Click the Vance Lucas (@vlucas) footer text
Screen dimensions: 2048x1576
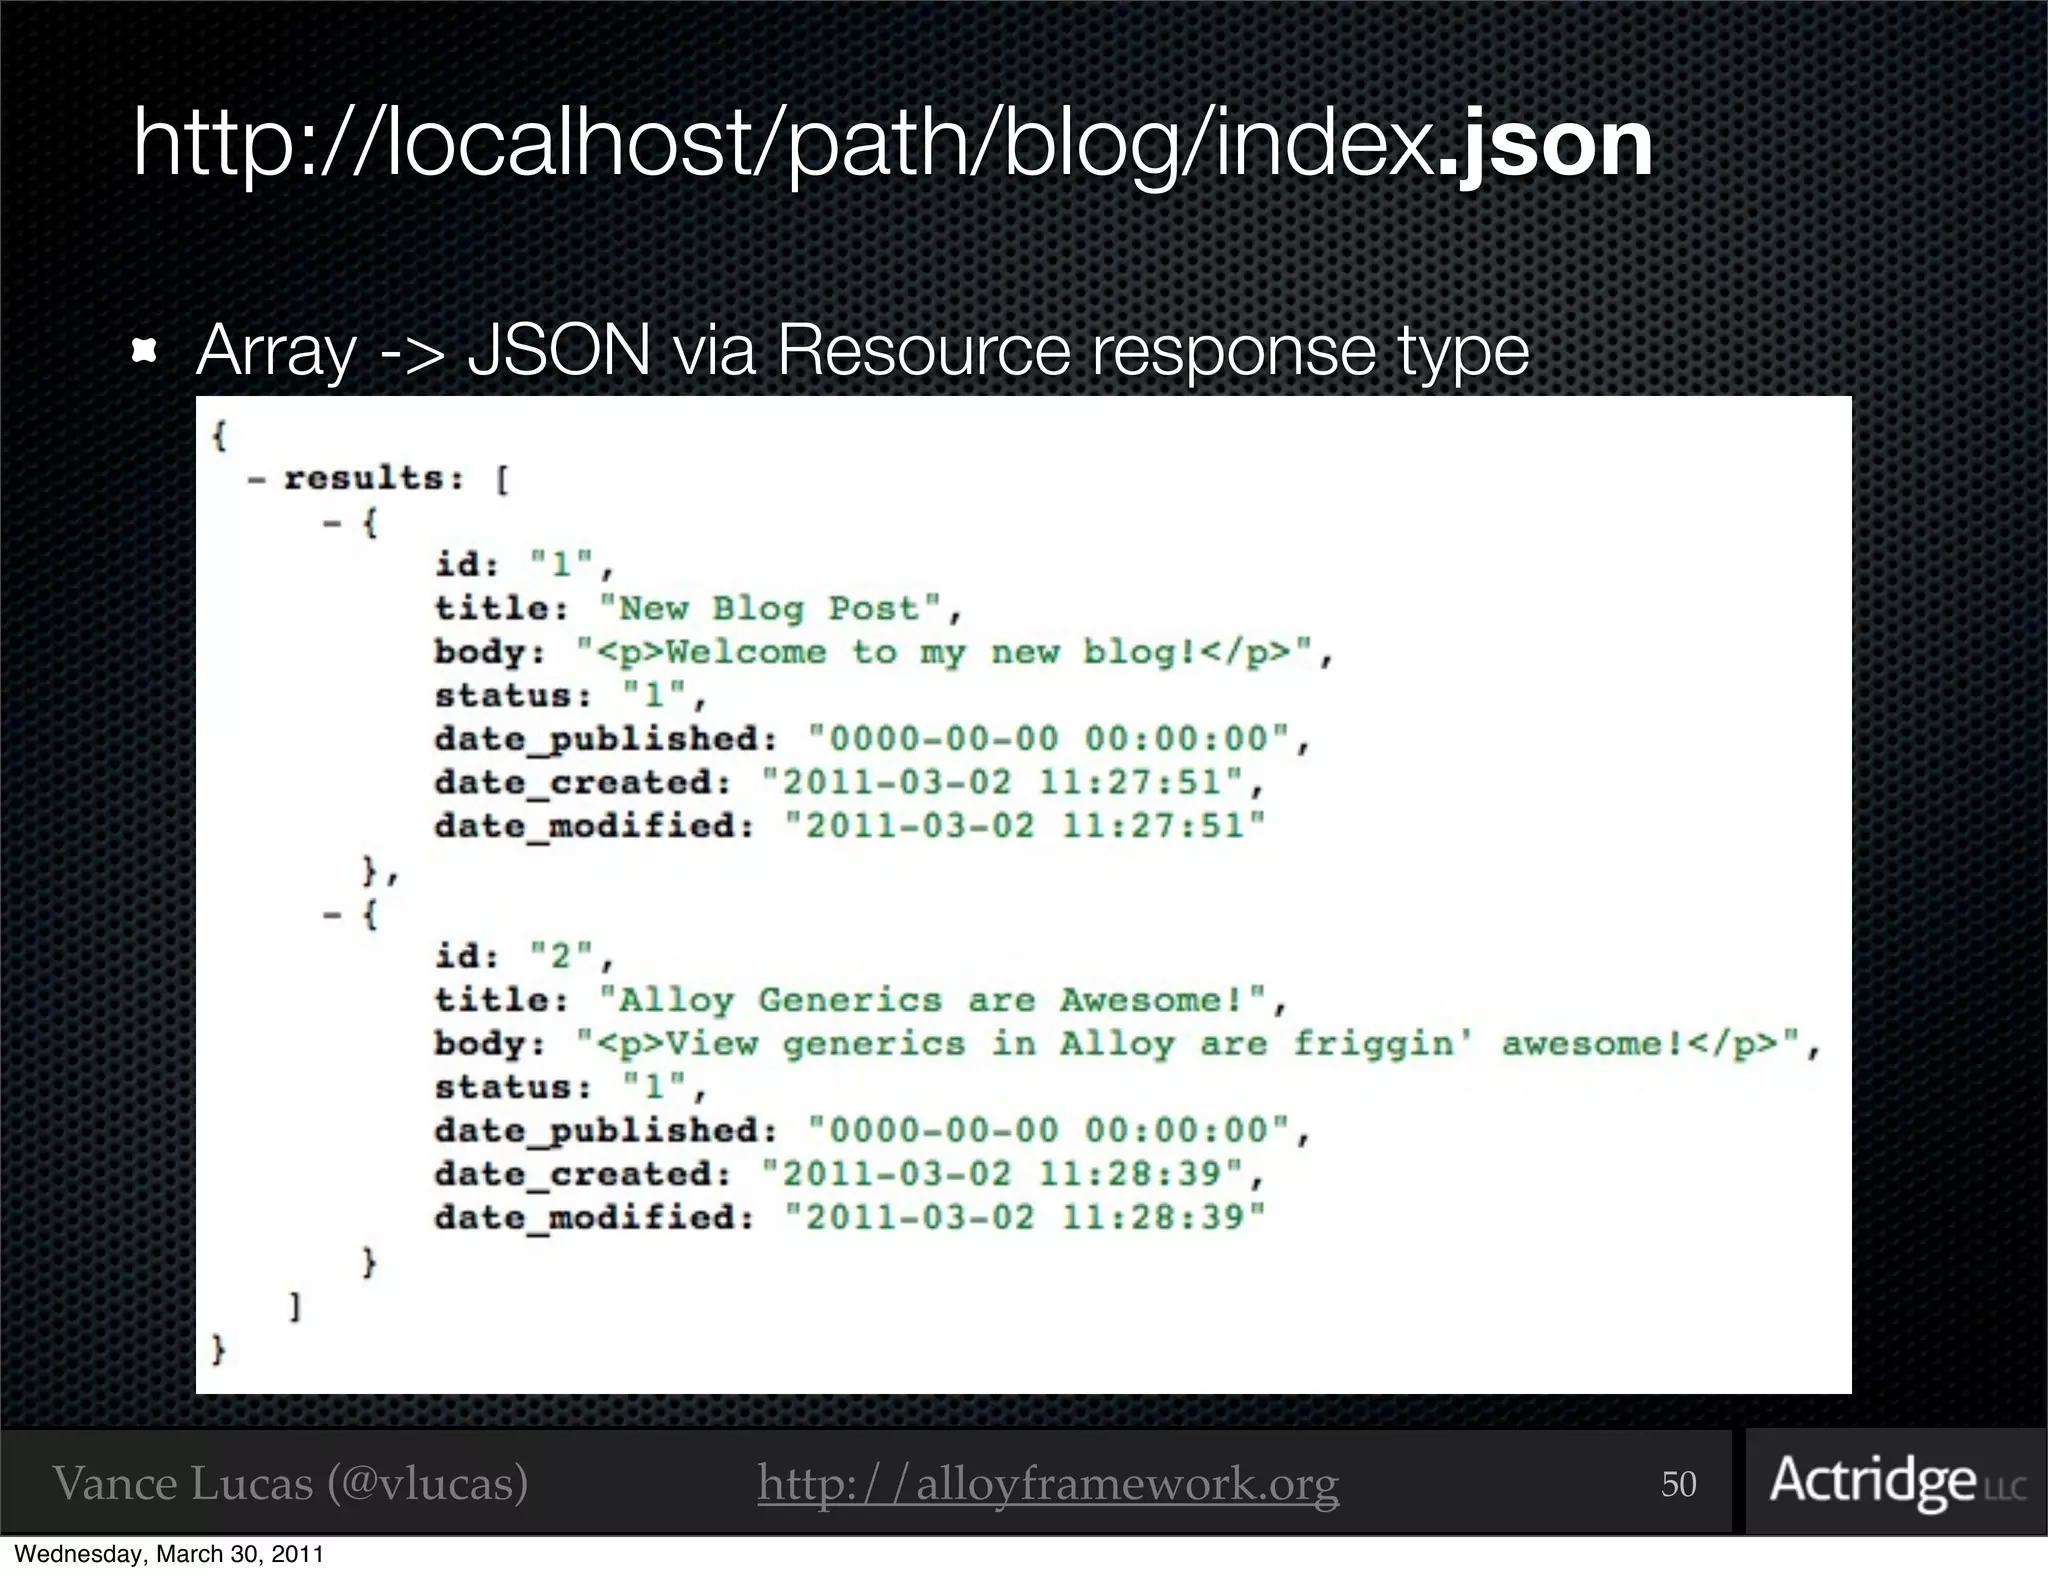pos(290,1483)
